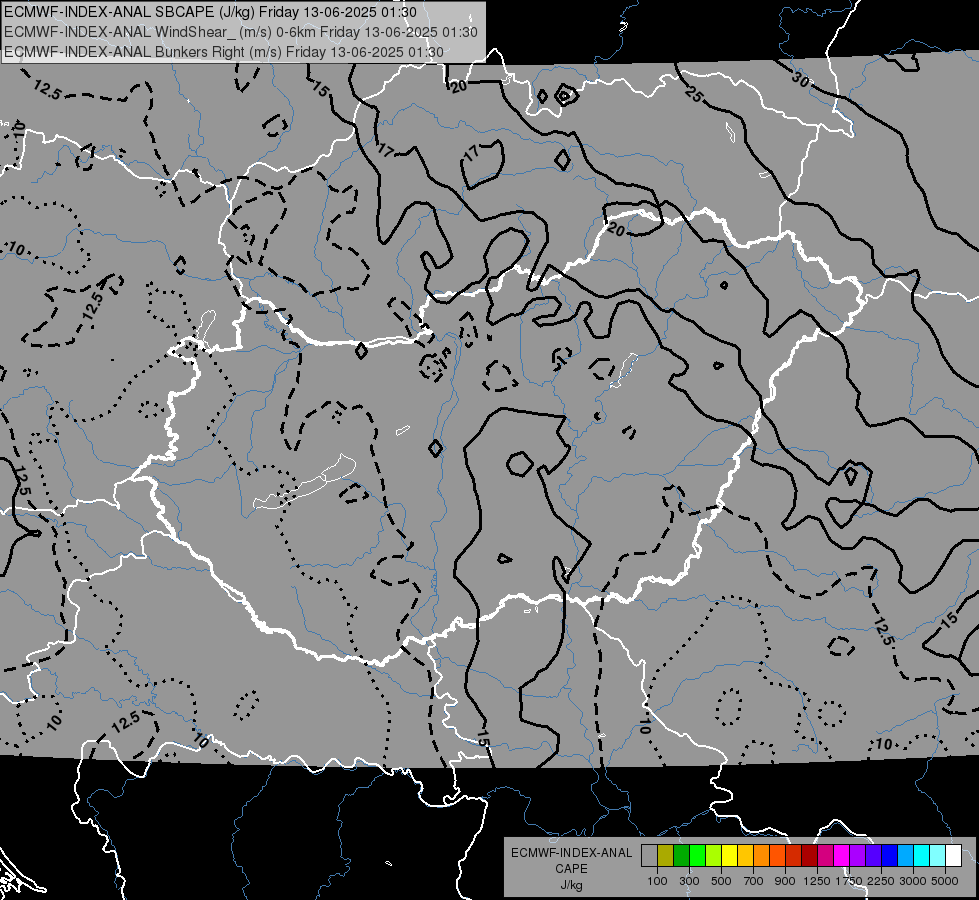
Task: Click the olive swatch in the CAPE legend
Action: click(665, 856)
